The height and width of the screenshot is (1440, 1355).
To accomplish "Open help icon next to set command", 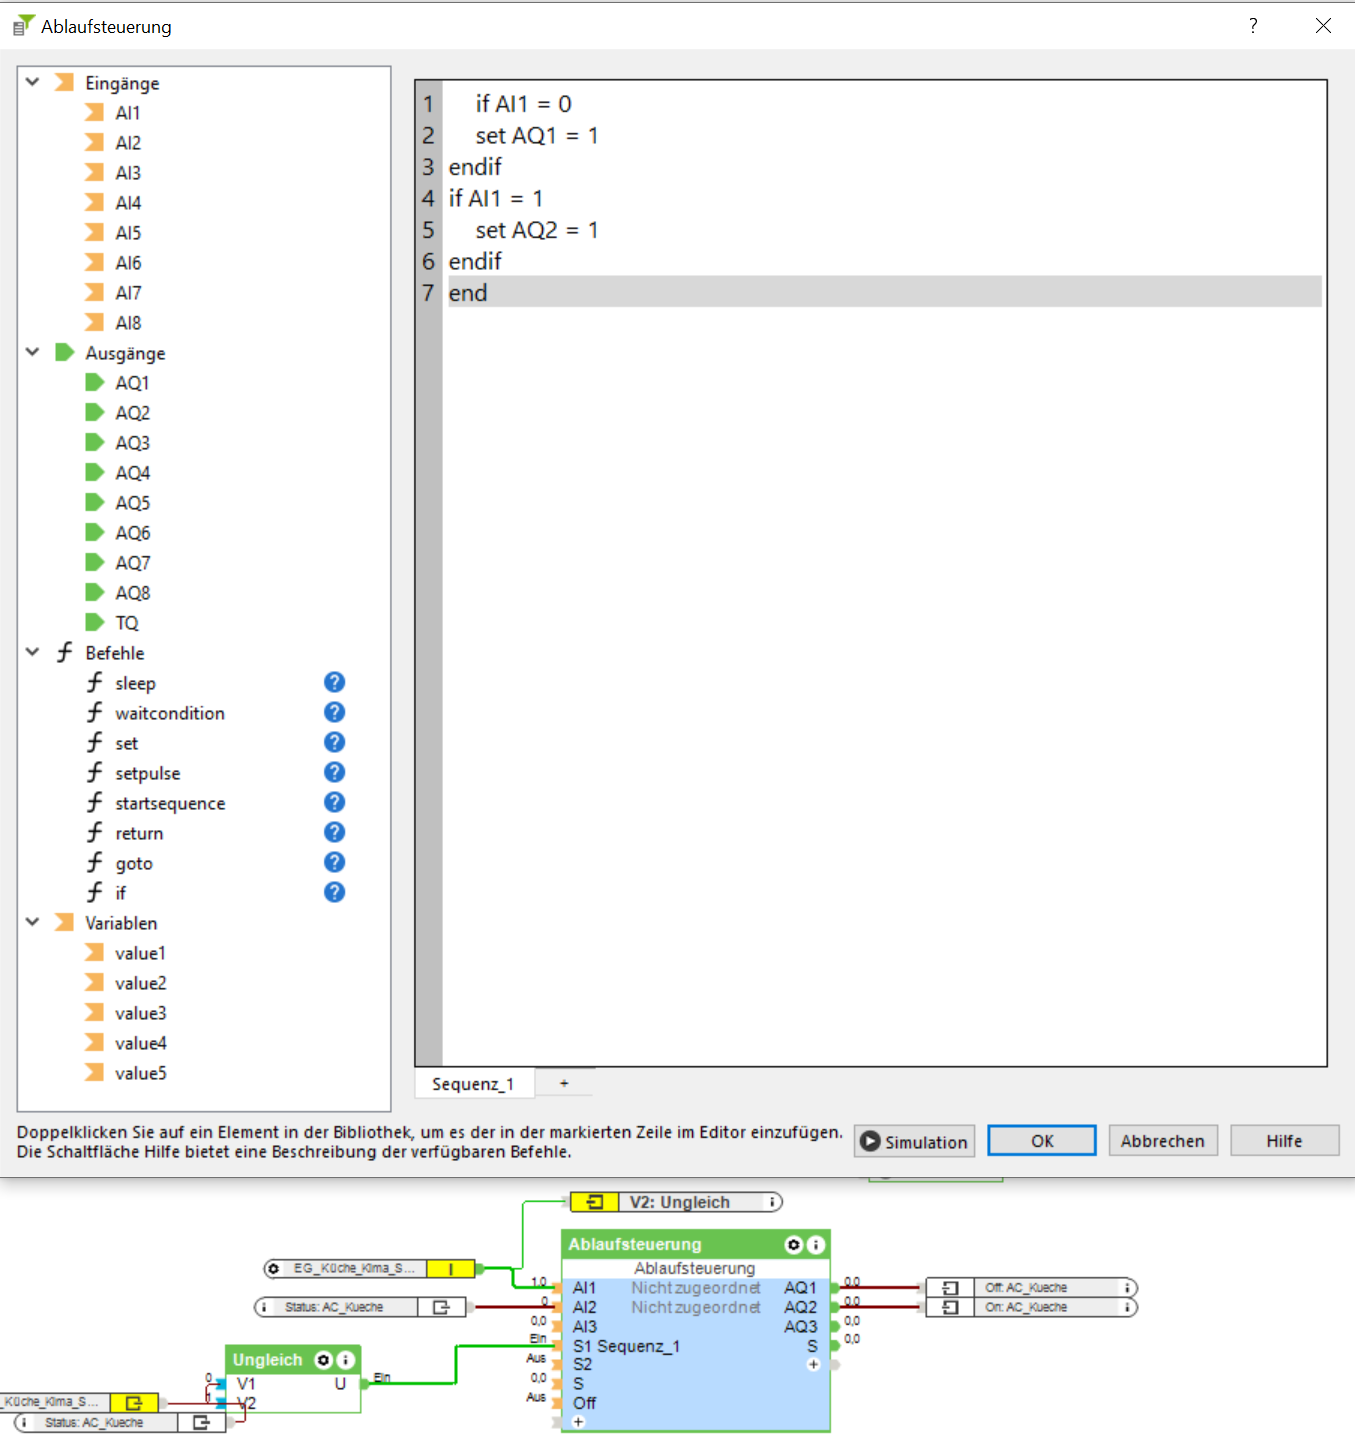I will [334, 742].
